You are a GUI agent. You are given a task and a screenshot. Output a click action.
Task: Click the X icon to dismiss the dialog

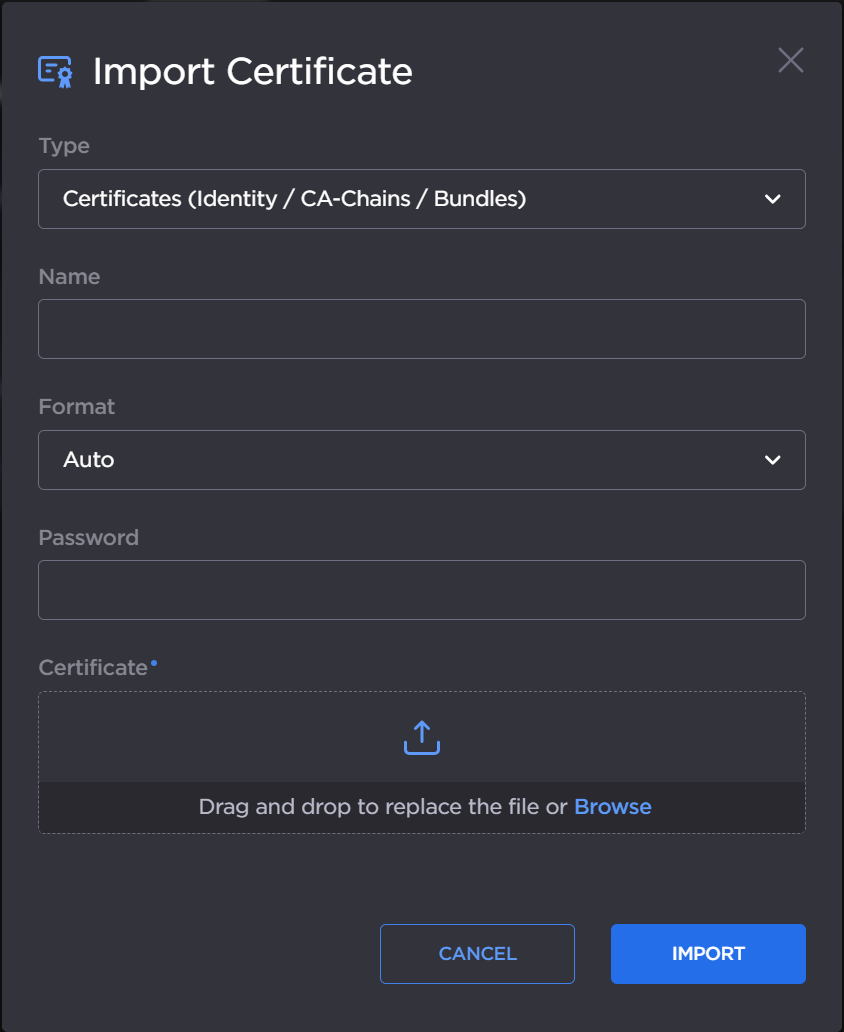coord(790,60)
